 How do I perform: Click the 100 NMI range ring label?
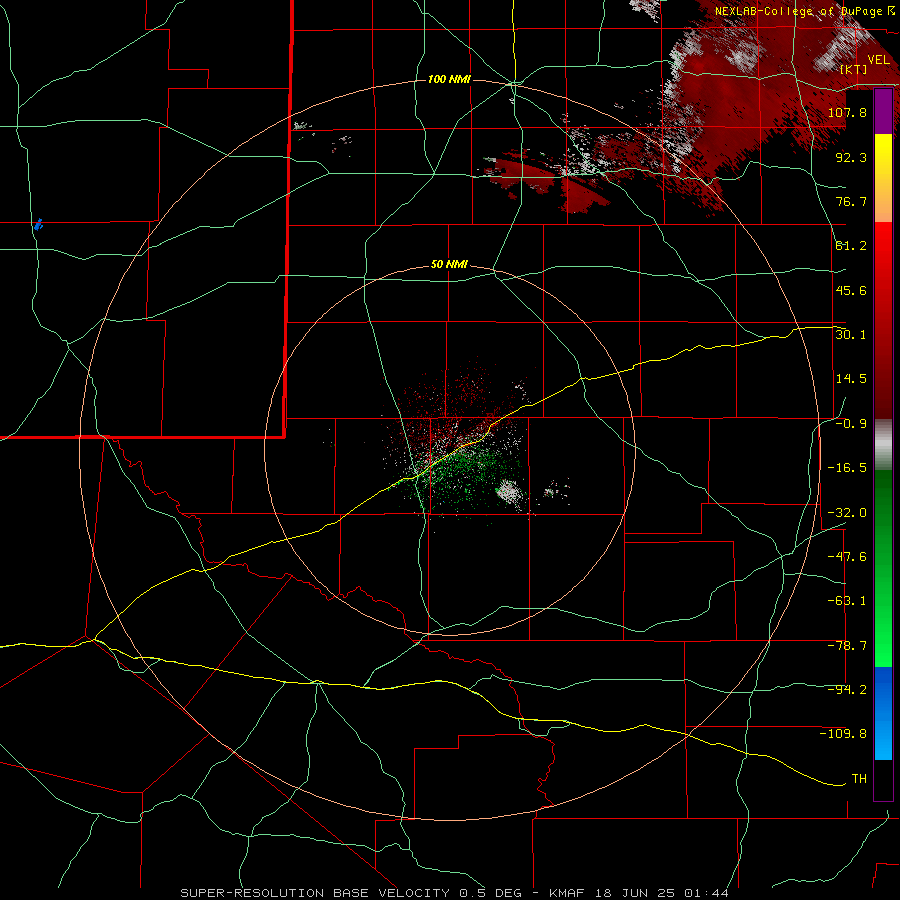pos(449,79)
